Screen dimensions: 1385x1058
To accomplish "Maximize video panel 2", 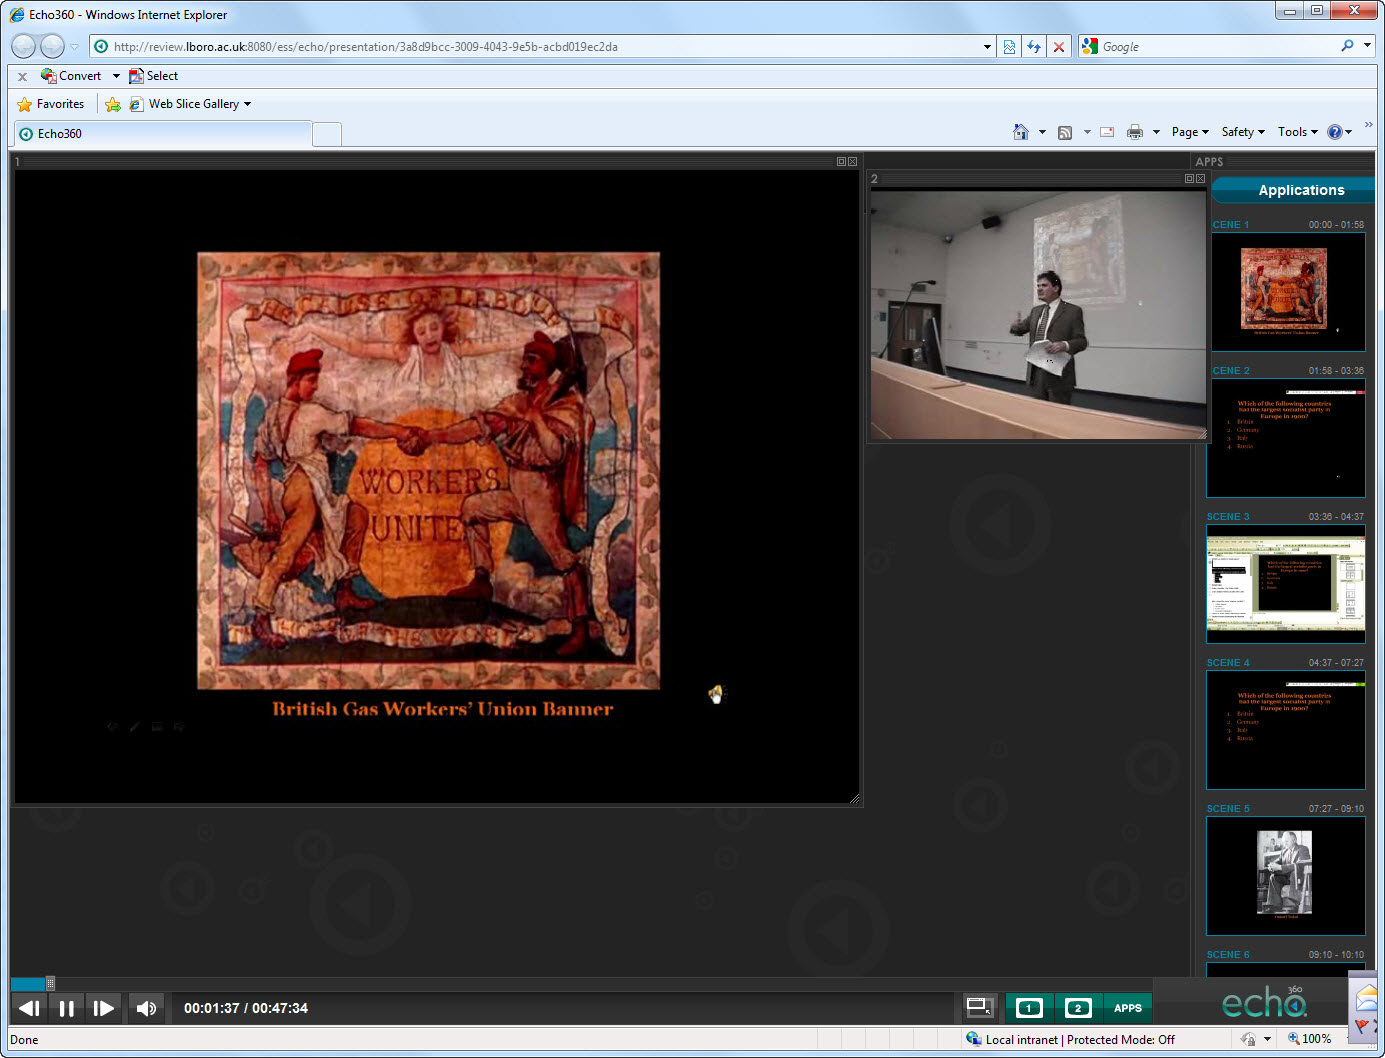I will point(1189,179).
